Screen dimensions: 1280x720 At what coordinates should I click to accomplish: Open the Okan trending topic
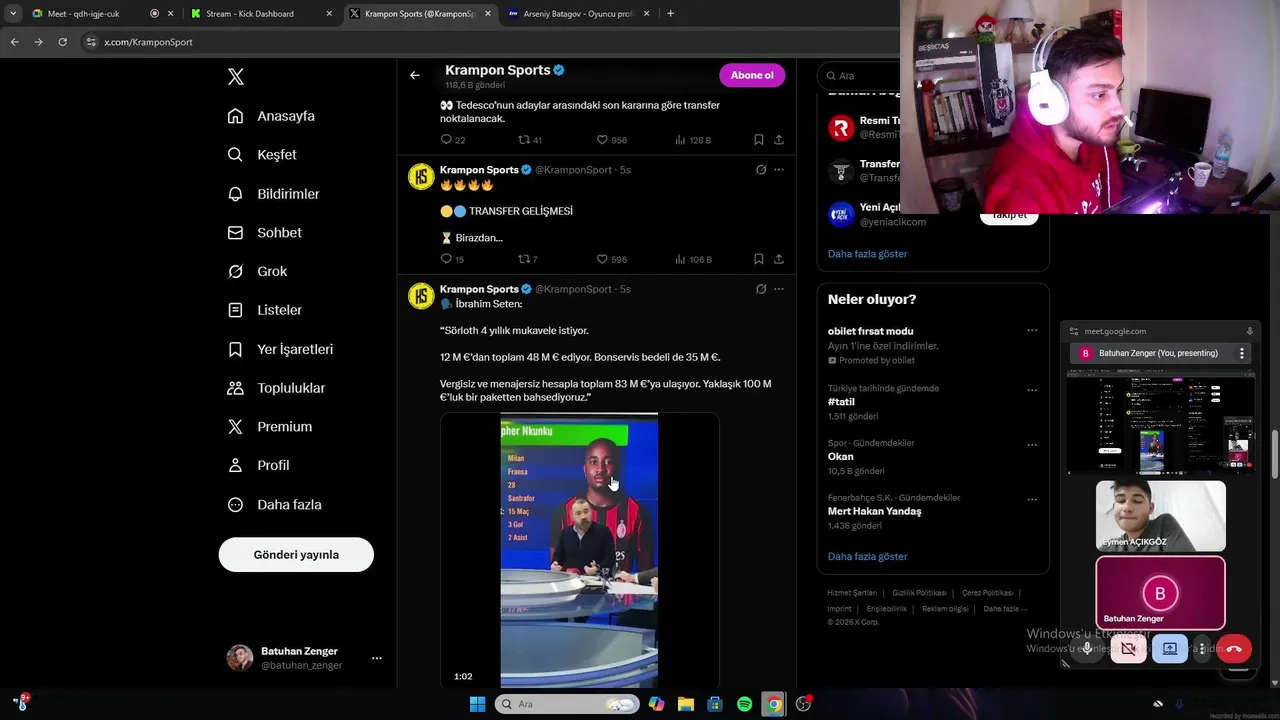pos(840,457)
